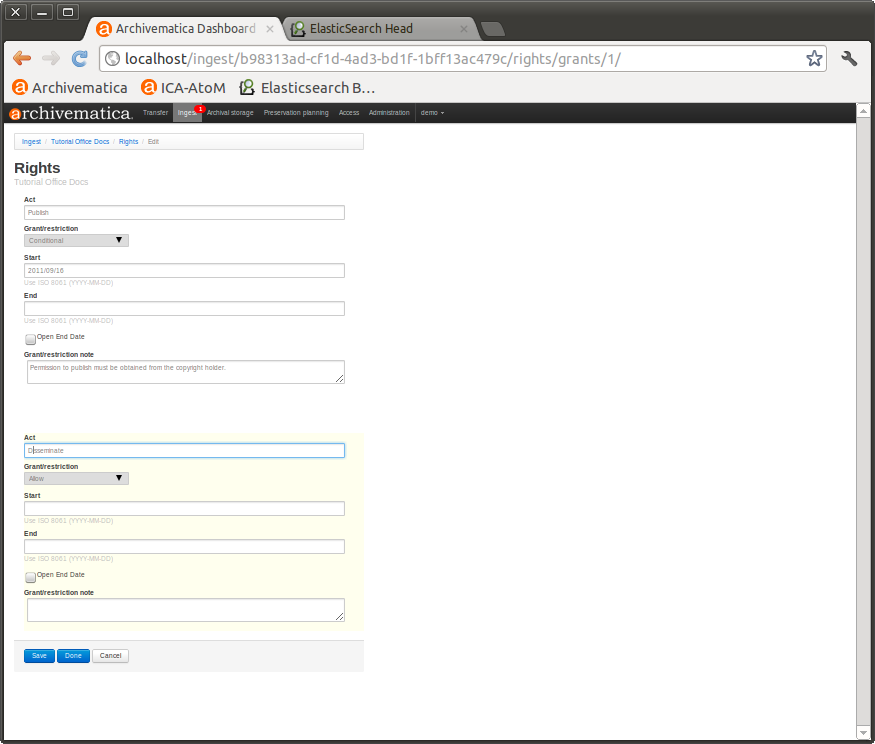Check Open End Date for Disseminate grant

pyautogui.click(x=30, y=578)
